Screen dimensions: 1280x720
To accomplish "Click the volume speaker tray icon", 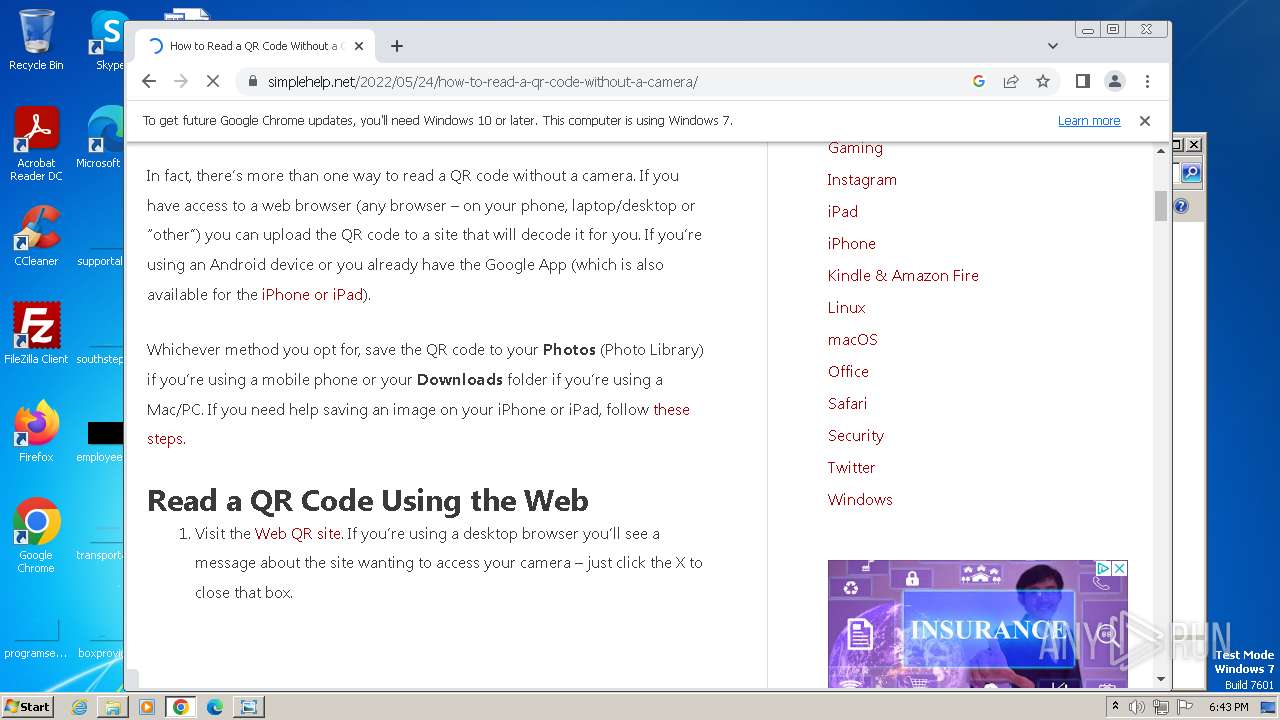I will click(1137, 707).
